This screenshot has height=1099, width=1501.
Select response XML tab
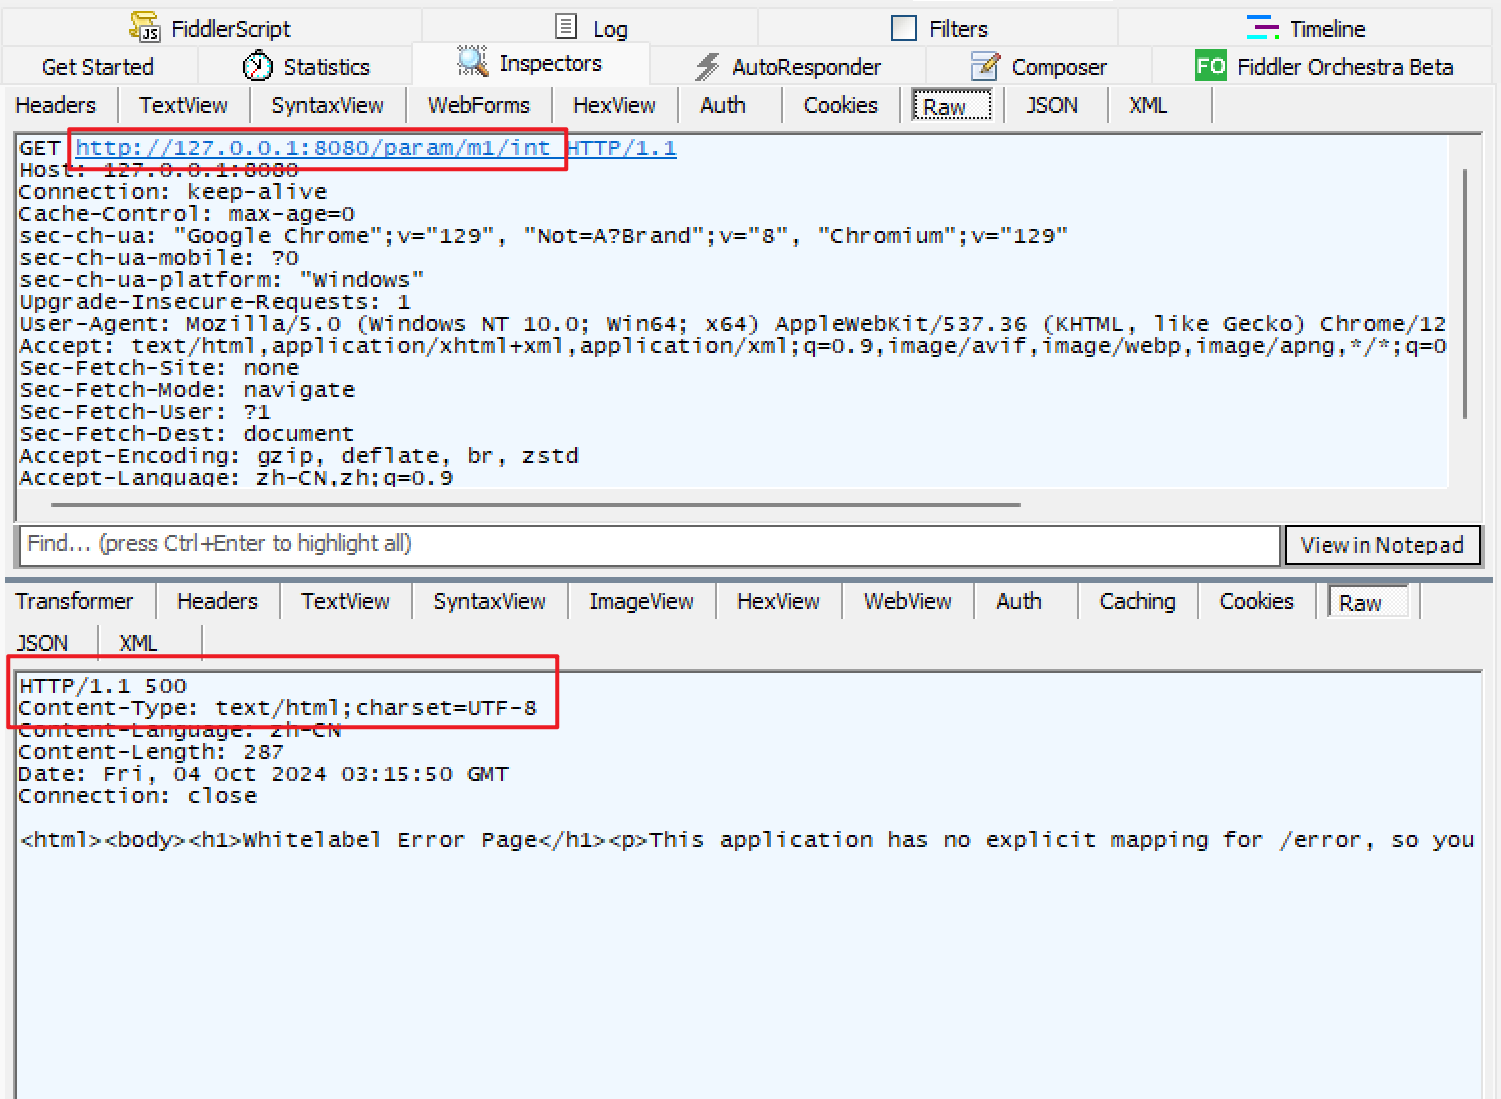[138, 643]
